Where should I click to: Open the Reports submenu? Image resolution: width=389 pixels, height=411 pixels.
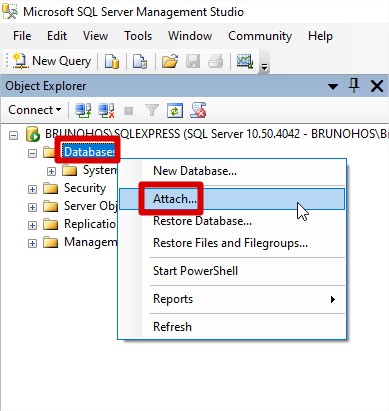[x=232, y=299]
